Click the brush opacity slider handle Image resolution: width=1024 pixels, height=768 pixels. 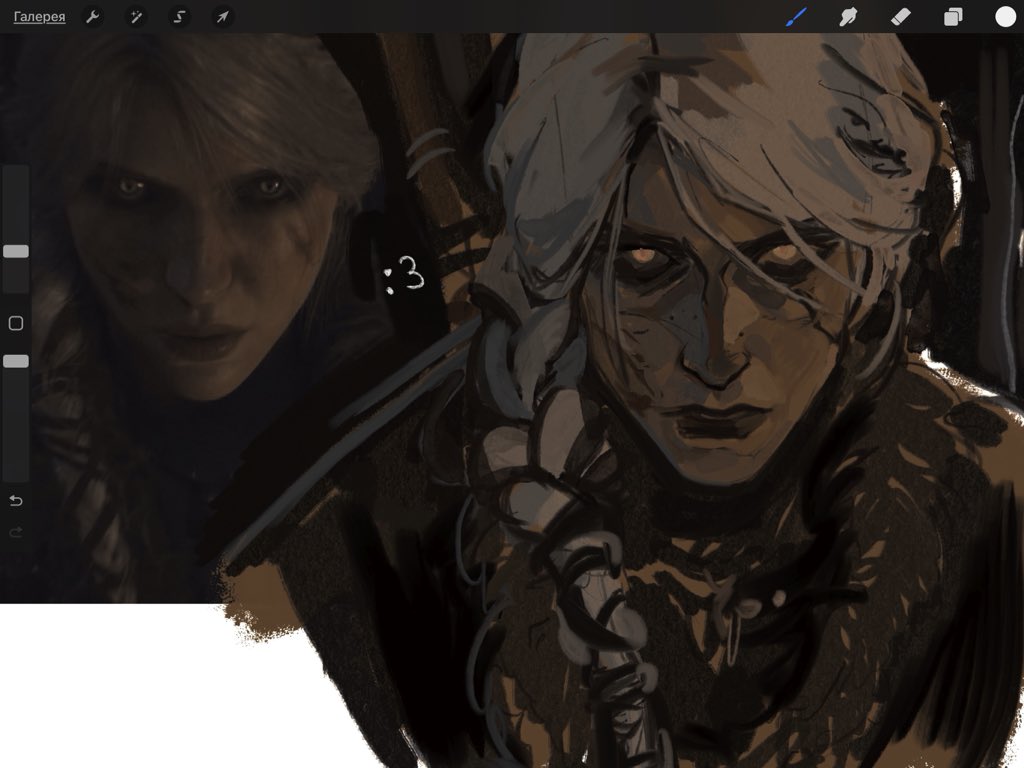[x=16, y=361]
